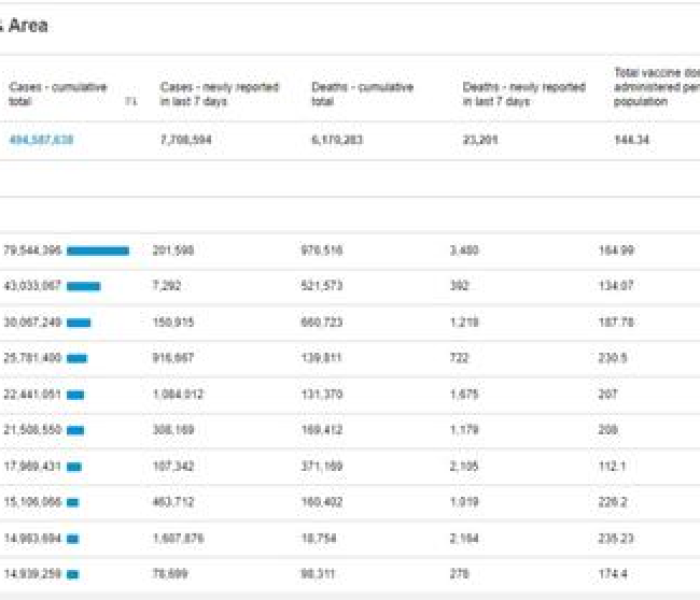Click Deaths - cumulative total column header
The image size is (700, 600).
pos(362,94)
